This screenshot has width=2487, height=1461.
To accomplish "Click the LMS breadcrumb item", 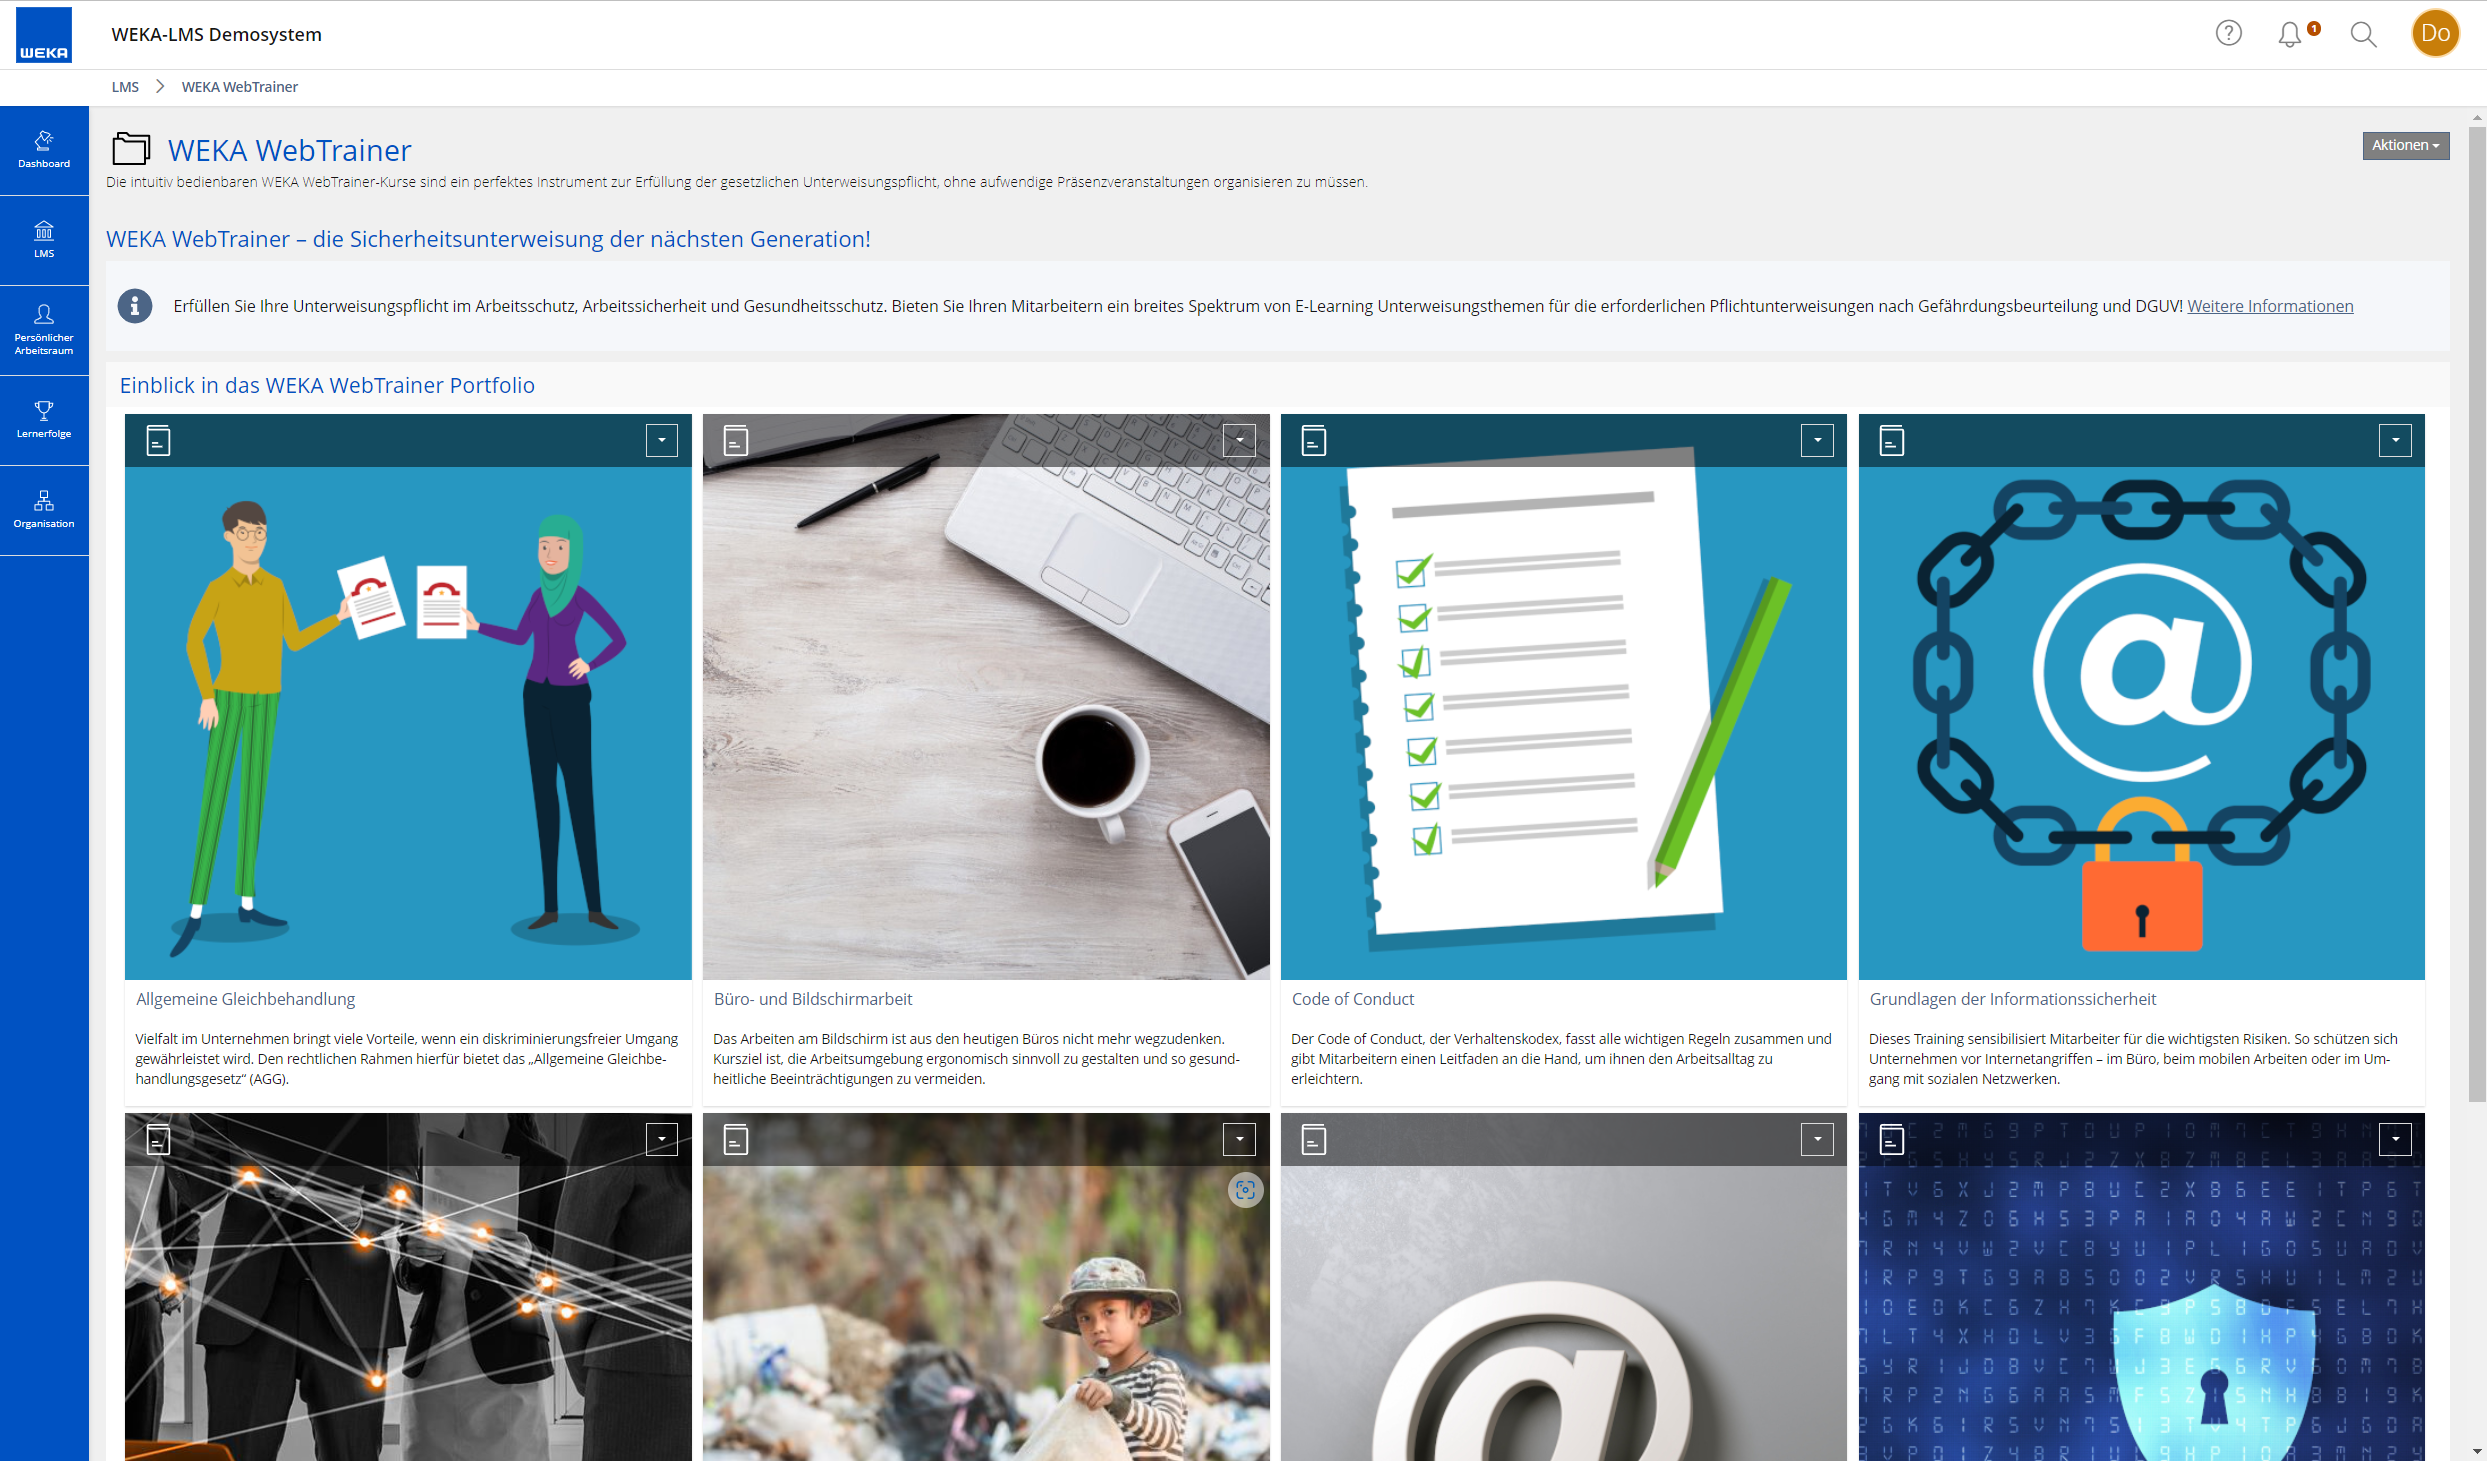I will [x=125, y=87].
